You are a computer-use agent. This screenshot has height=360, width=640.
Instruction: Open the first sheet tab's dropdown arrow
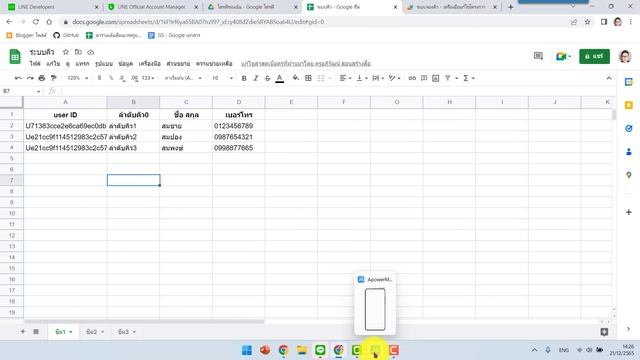point(71,332)
